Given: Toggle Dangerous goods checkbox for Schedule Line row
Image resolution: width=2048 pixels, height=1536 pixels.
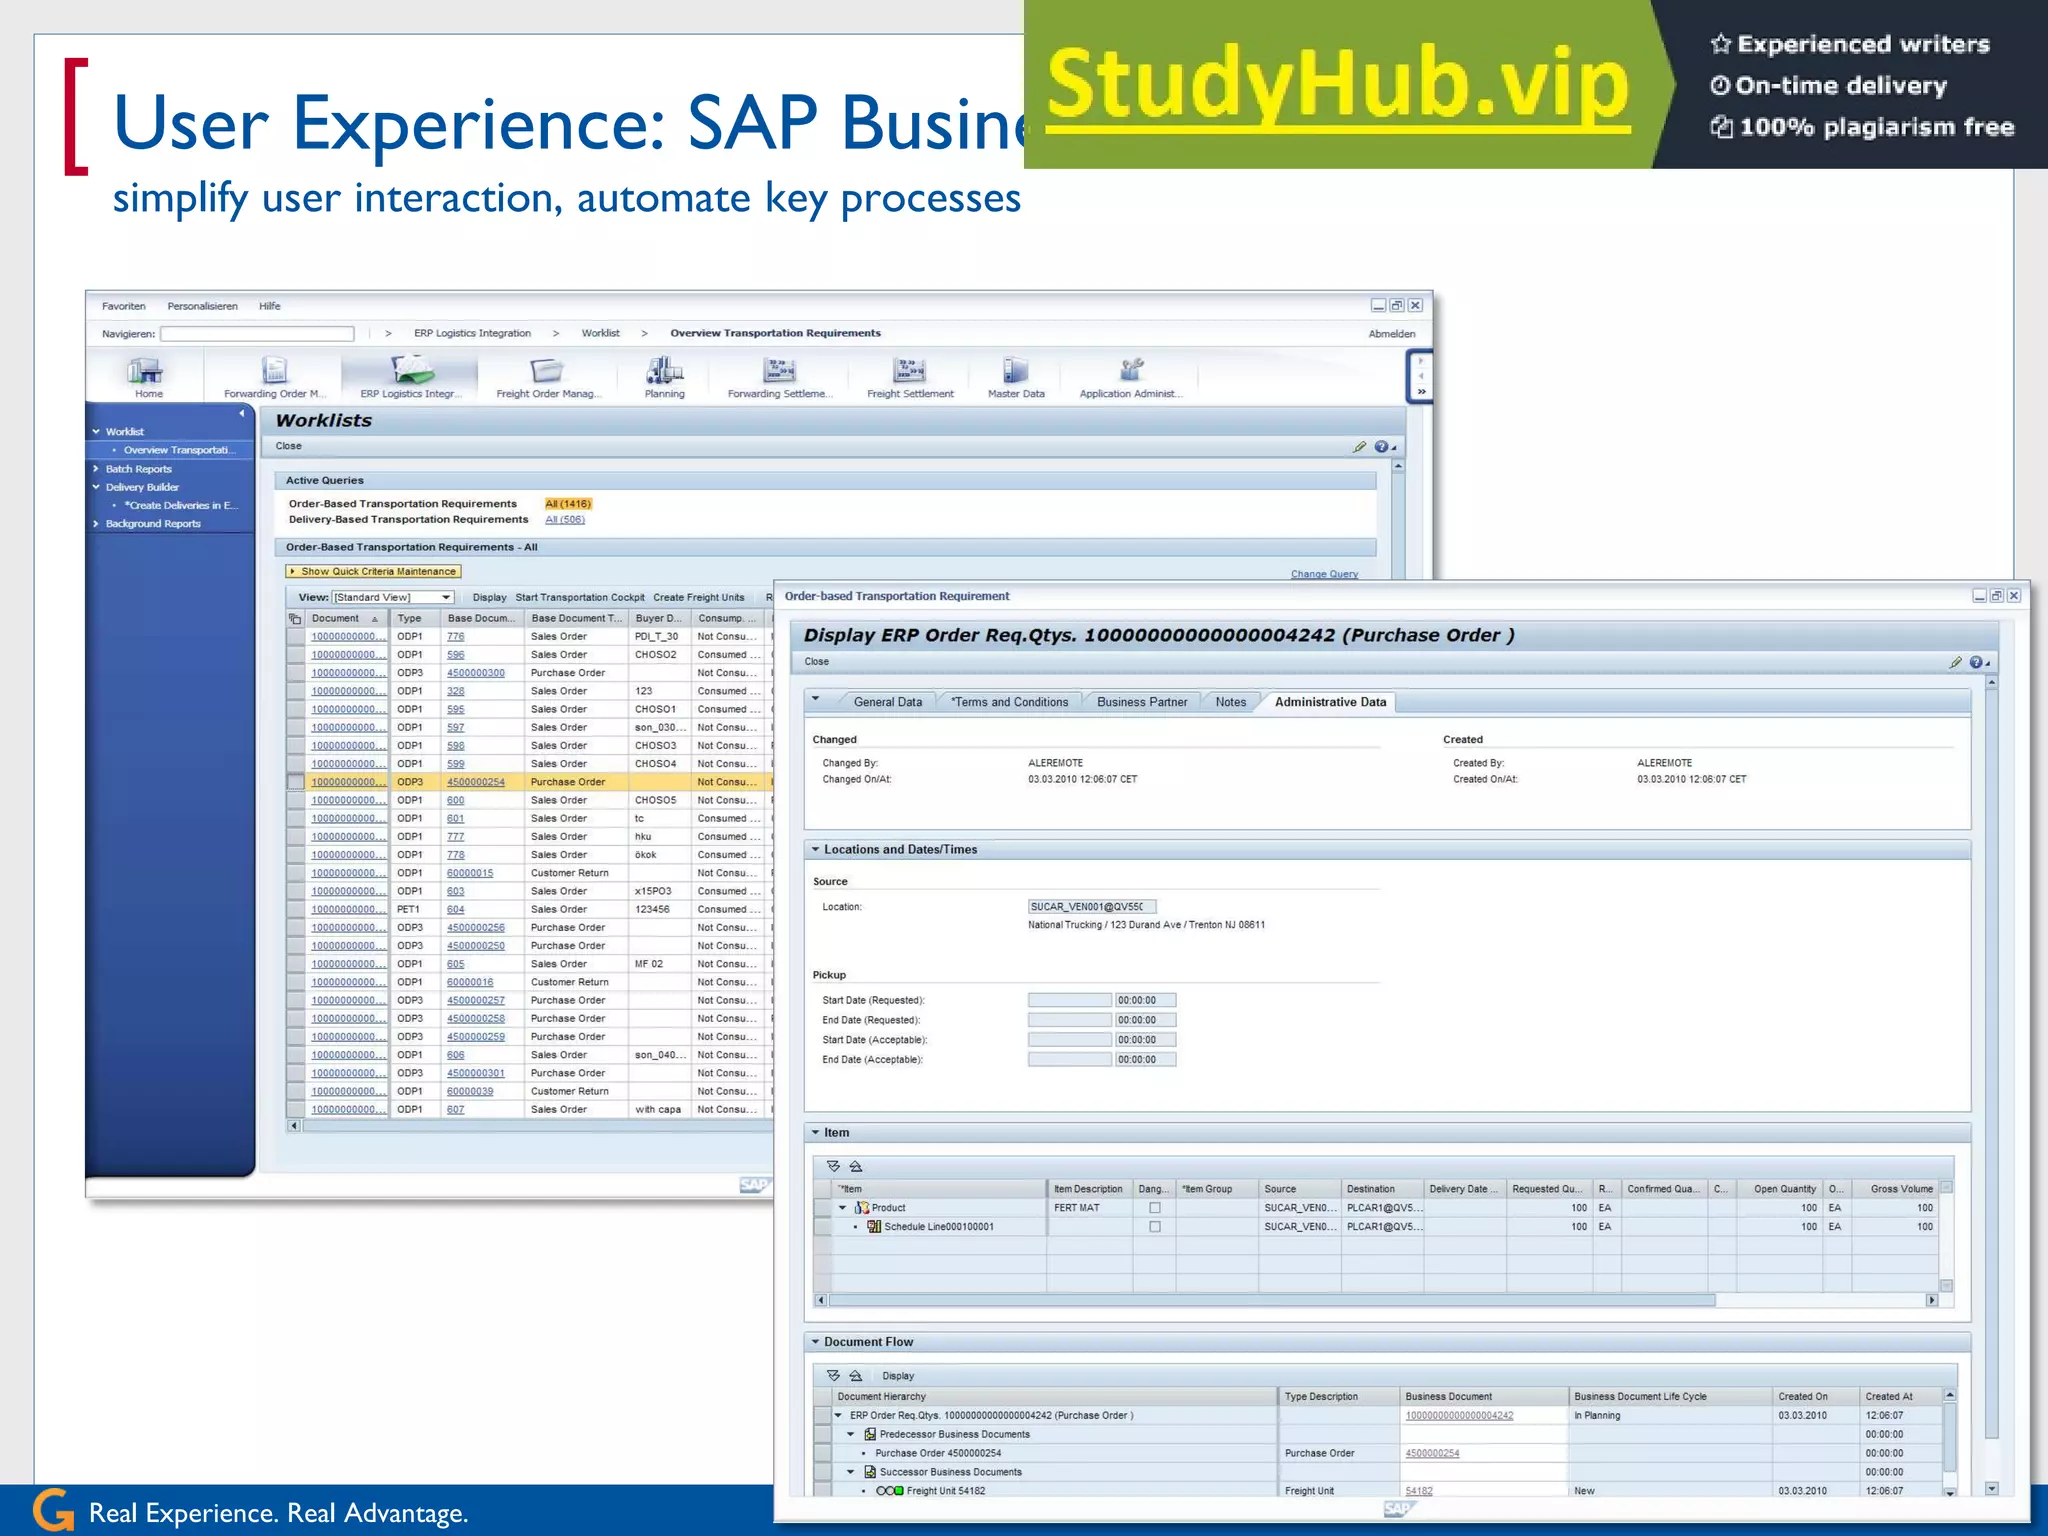Looking at the screenshot, I should coord(1155,1227).
